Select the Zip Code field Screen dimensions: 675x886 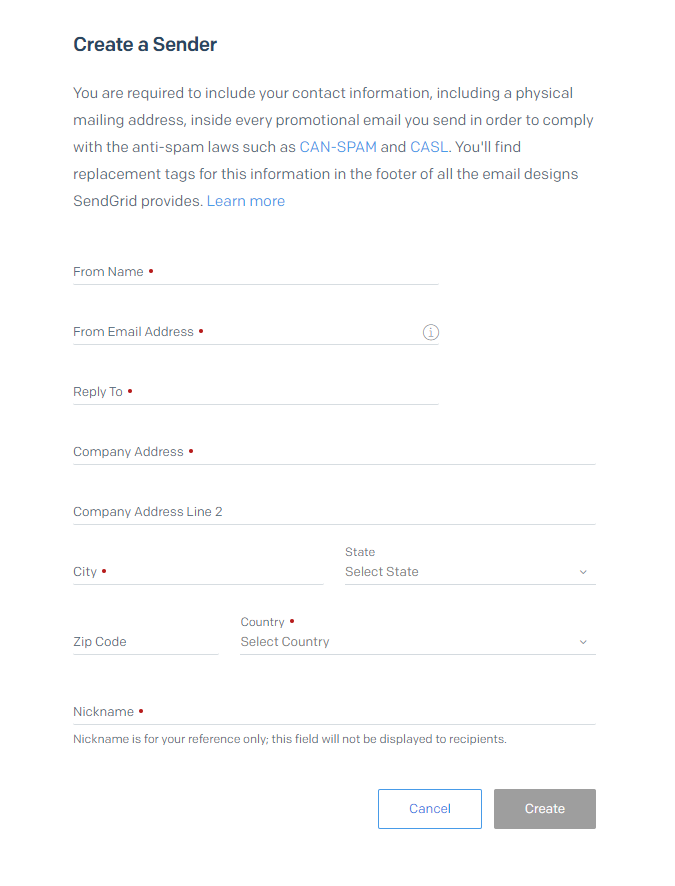[145, 642]
